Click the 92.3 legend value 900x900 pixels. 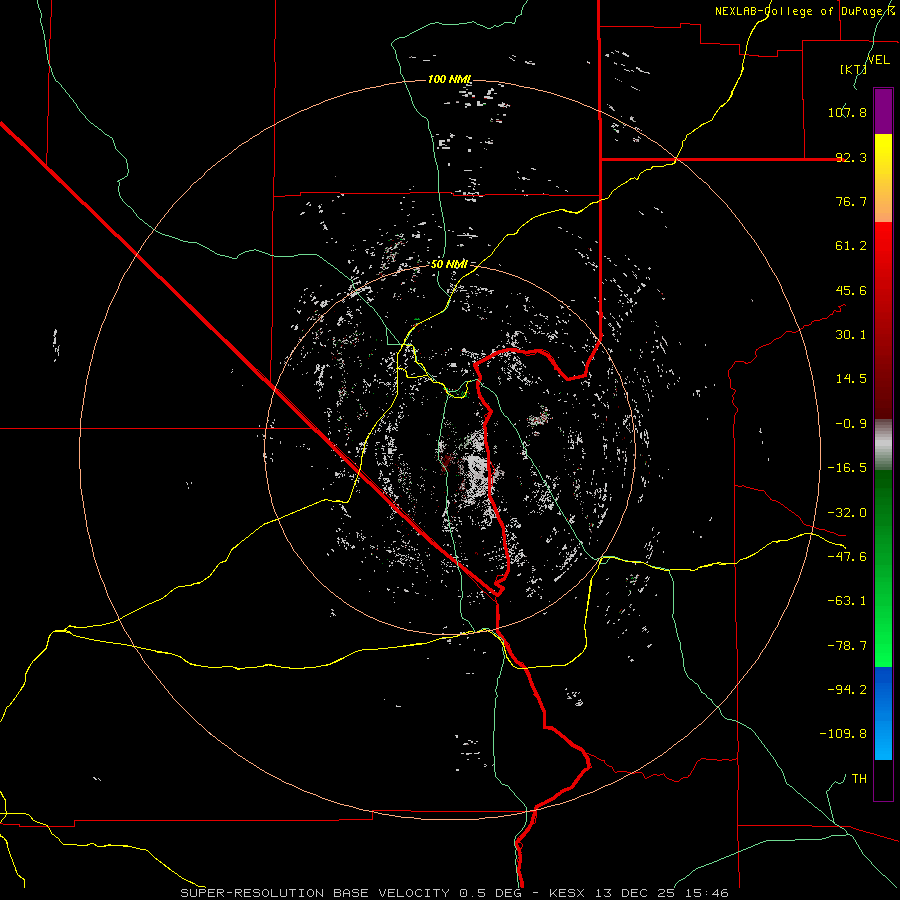(x=851, y=157)
